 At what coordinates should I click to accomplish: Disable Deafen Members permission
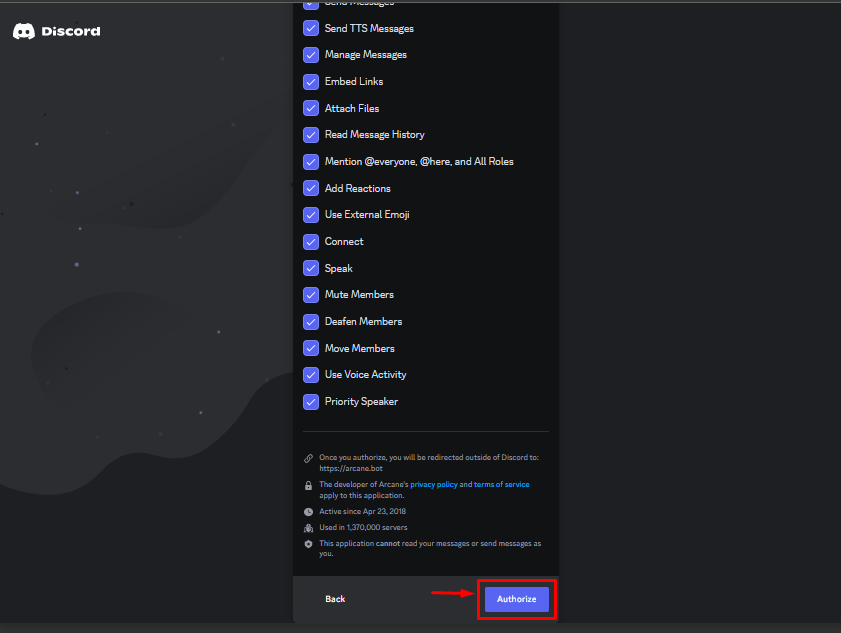[x=311, y=321]
